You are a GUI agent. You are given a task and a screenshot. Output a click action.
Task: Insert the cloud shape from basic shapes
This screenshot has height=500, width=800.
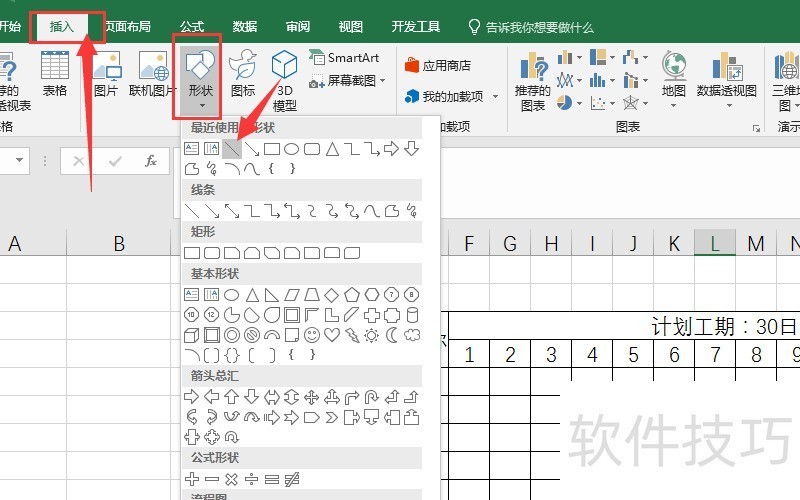[411, 335]
